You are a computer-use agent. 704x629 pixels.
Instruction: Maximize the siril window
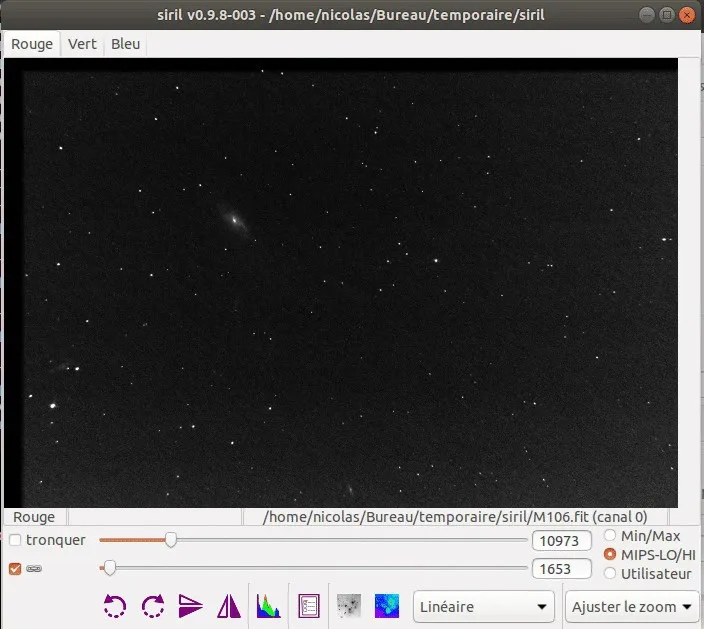pos(667,15)
